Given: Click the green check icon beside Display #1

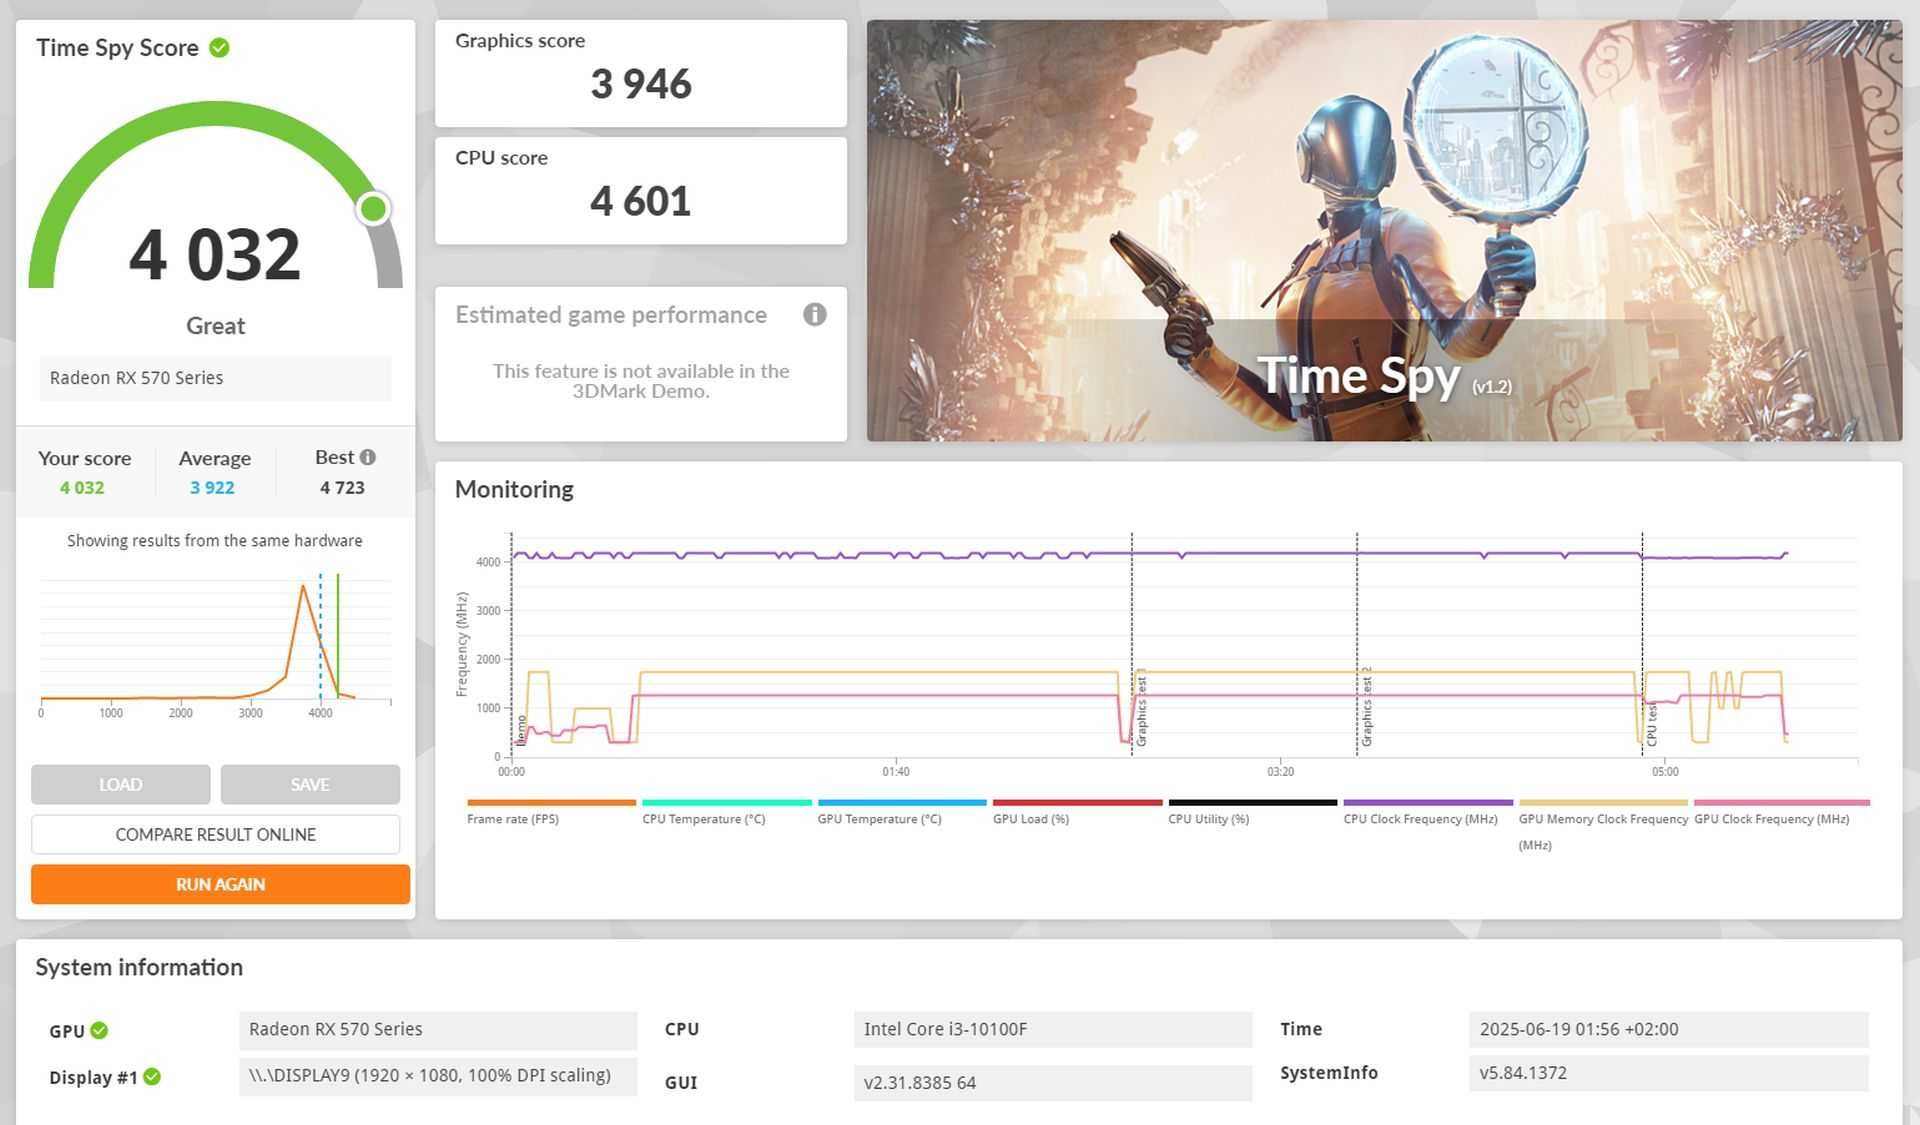Looking at the screenshot, I should click(x=152, y=1077).
